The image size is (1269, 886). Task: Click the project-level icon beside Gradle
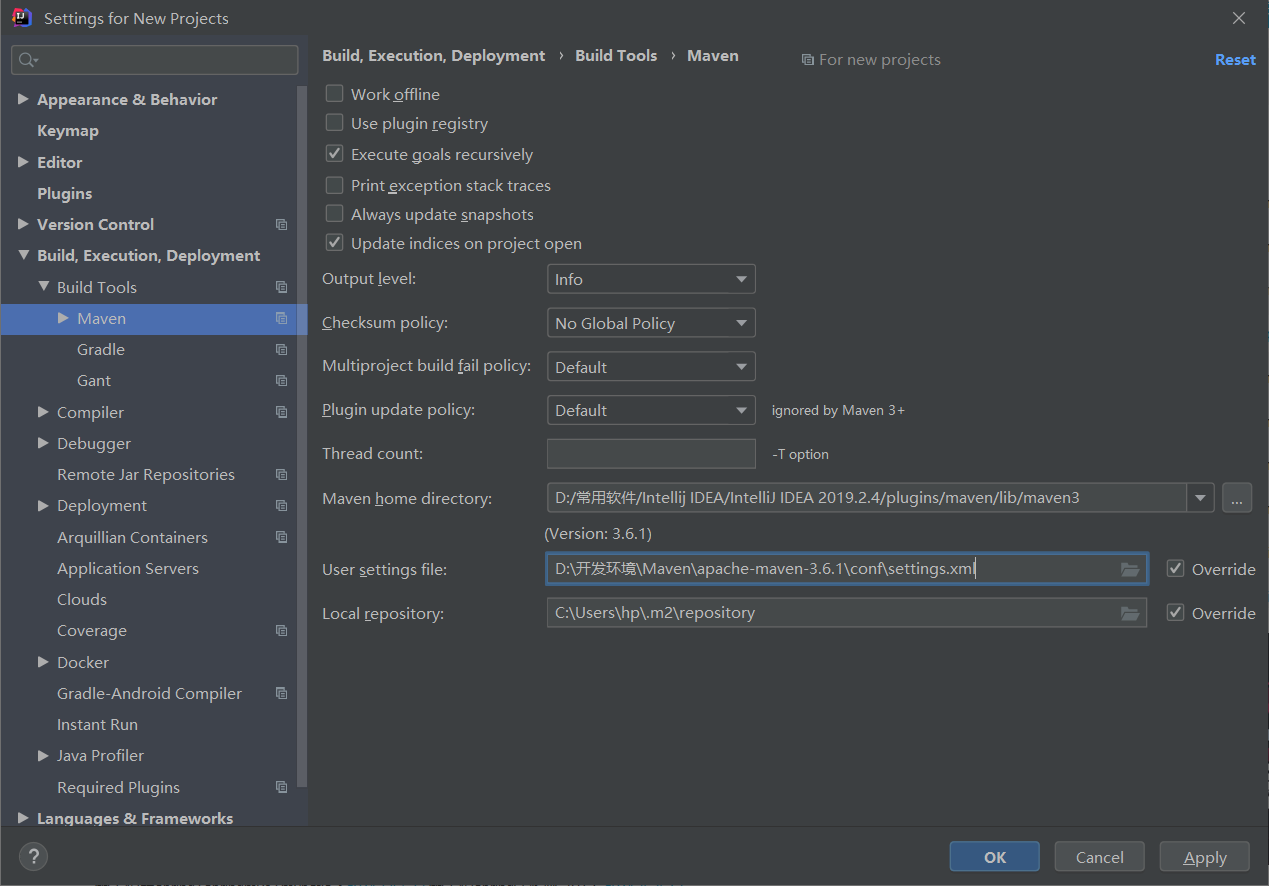[x=281, y=350]
